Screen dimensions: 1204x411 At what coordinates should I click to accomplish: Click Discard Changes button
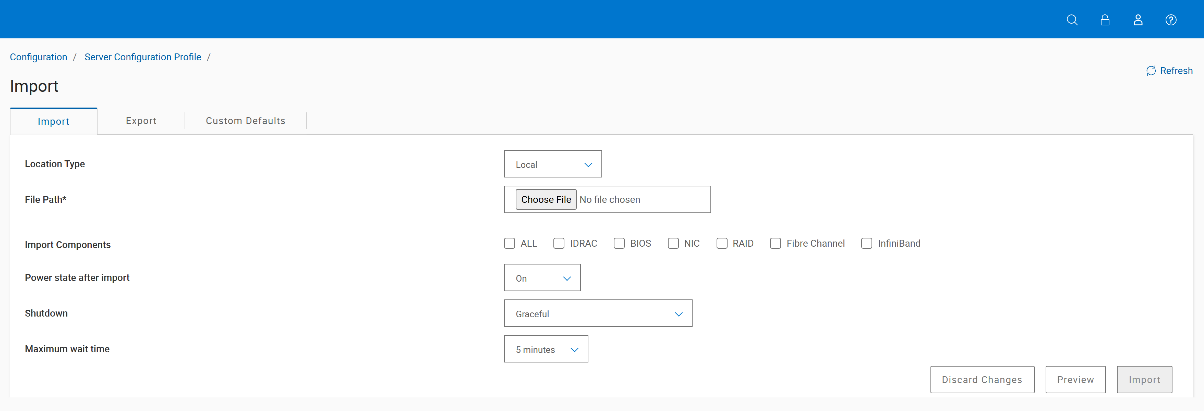(x=982, y=379)
